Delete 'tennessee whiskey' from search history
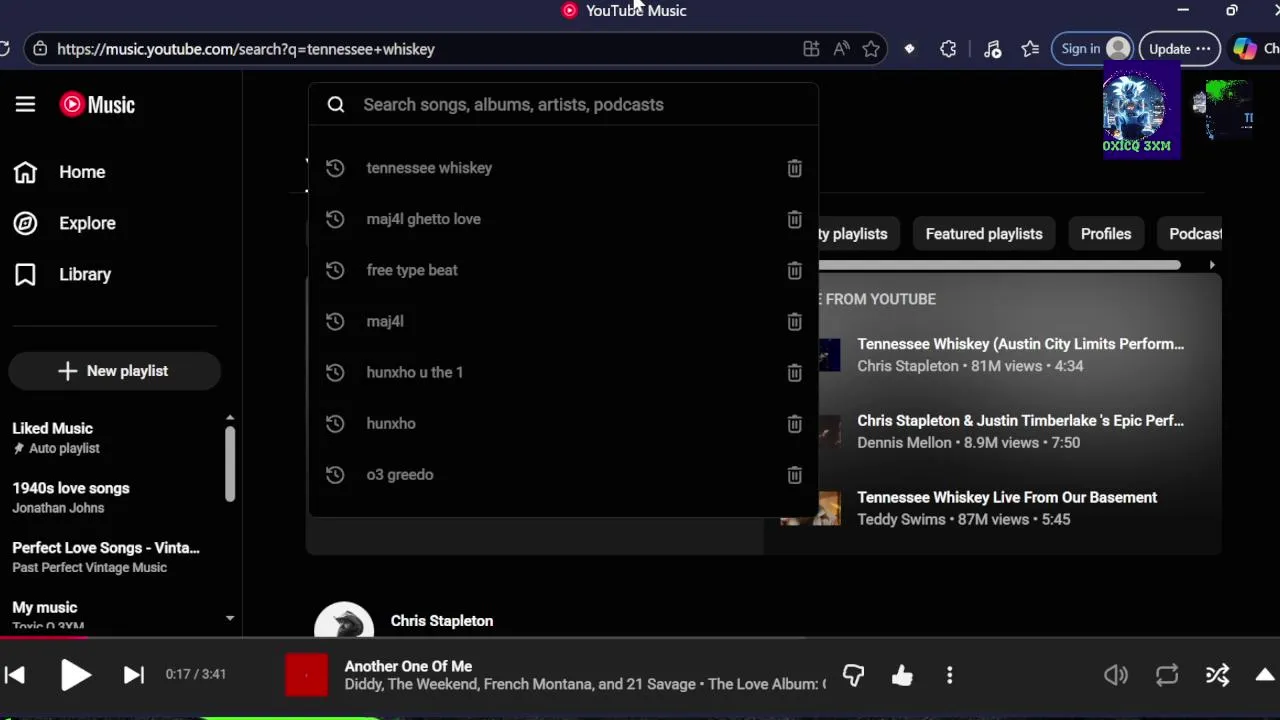Screen dimensions: 1280x720 coord(794,168)
